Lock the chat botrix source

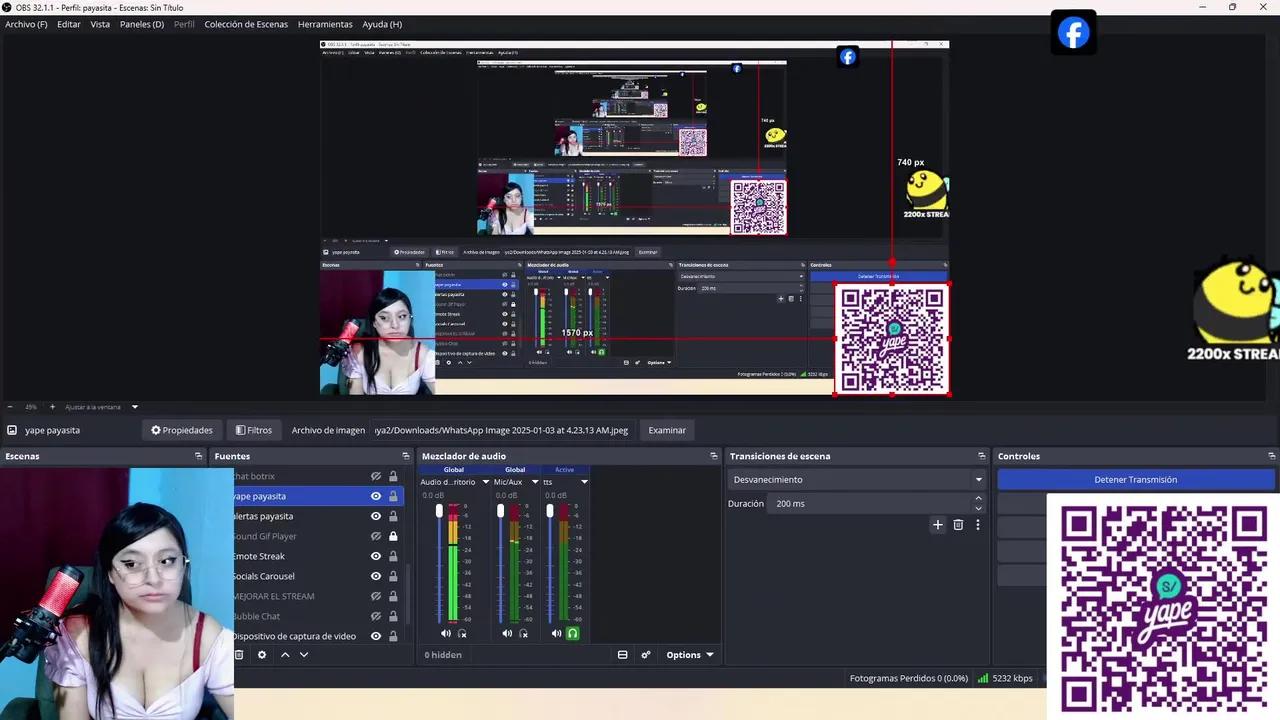pyautogui.click(x=393, y=476)
